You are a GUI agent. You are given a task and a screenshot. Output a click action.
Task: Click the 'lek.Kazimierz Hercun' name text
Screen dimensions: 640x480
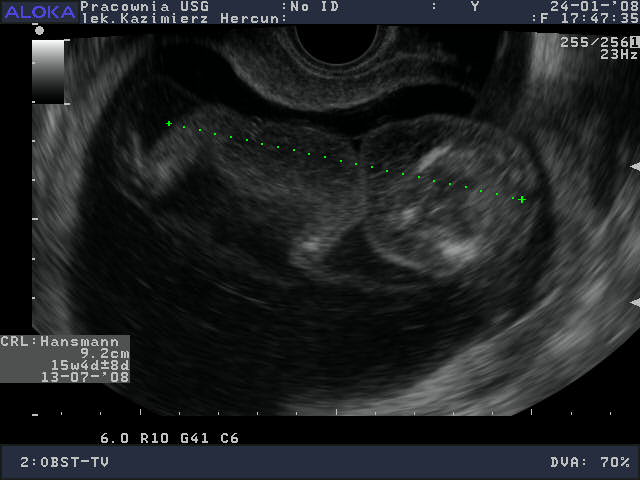click(180, 18)
